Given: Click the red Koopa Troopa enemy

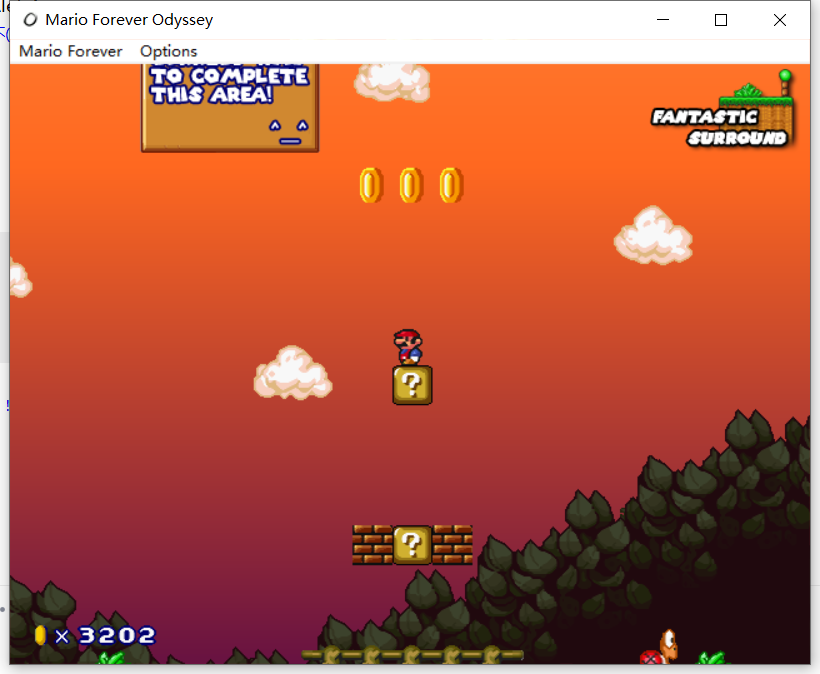Looking at the screenshot, I should 659,647.
